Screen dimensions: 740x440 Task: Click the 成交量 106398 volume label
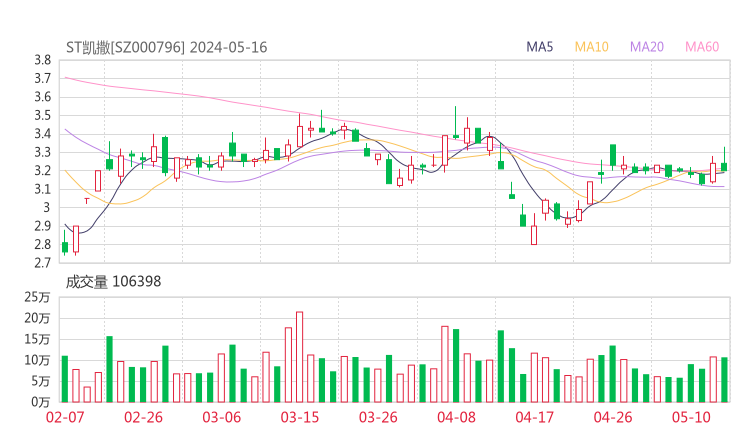[113, 282]
